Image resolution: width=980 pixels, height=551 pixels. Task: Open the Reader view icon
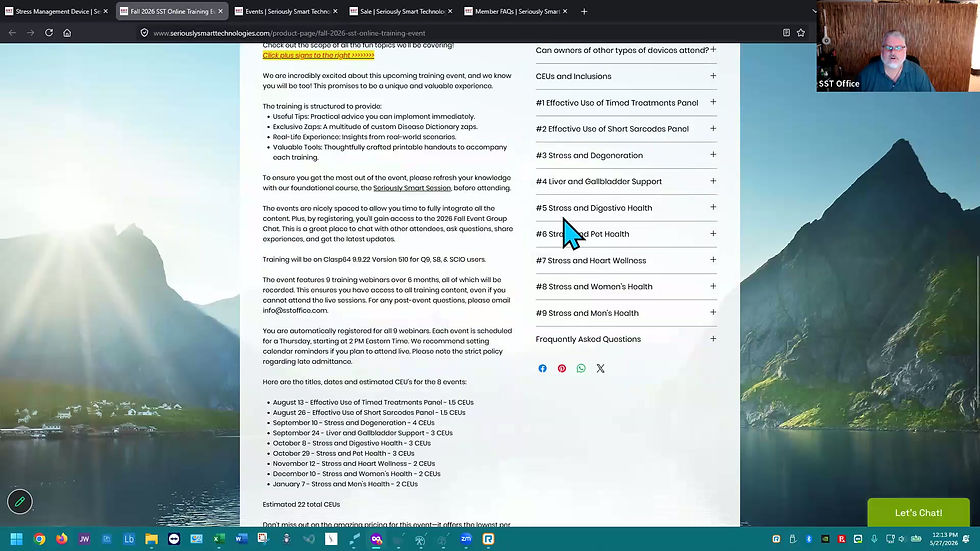point(786,32)
